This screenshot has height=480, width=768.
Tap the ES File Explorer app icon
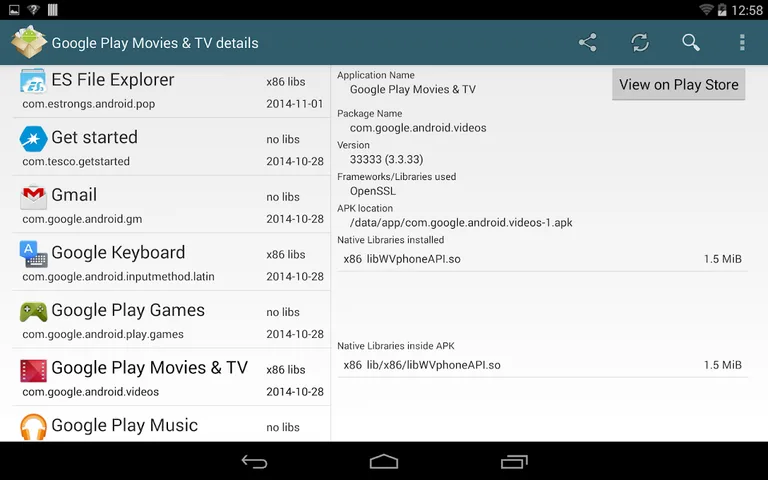33,81
